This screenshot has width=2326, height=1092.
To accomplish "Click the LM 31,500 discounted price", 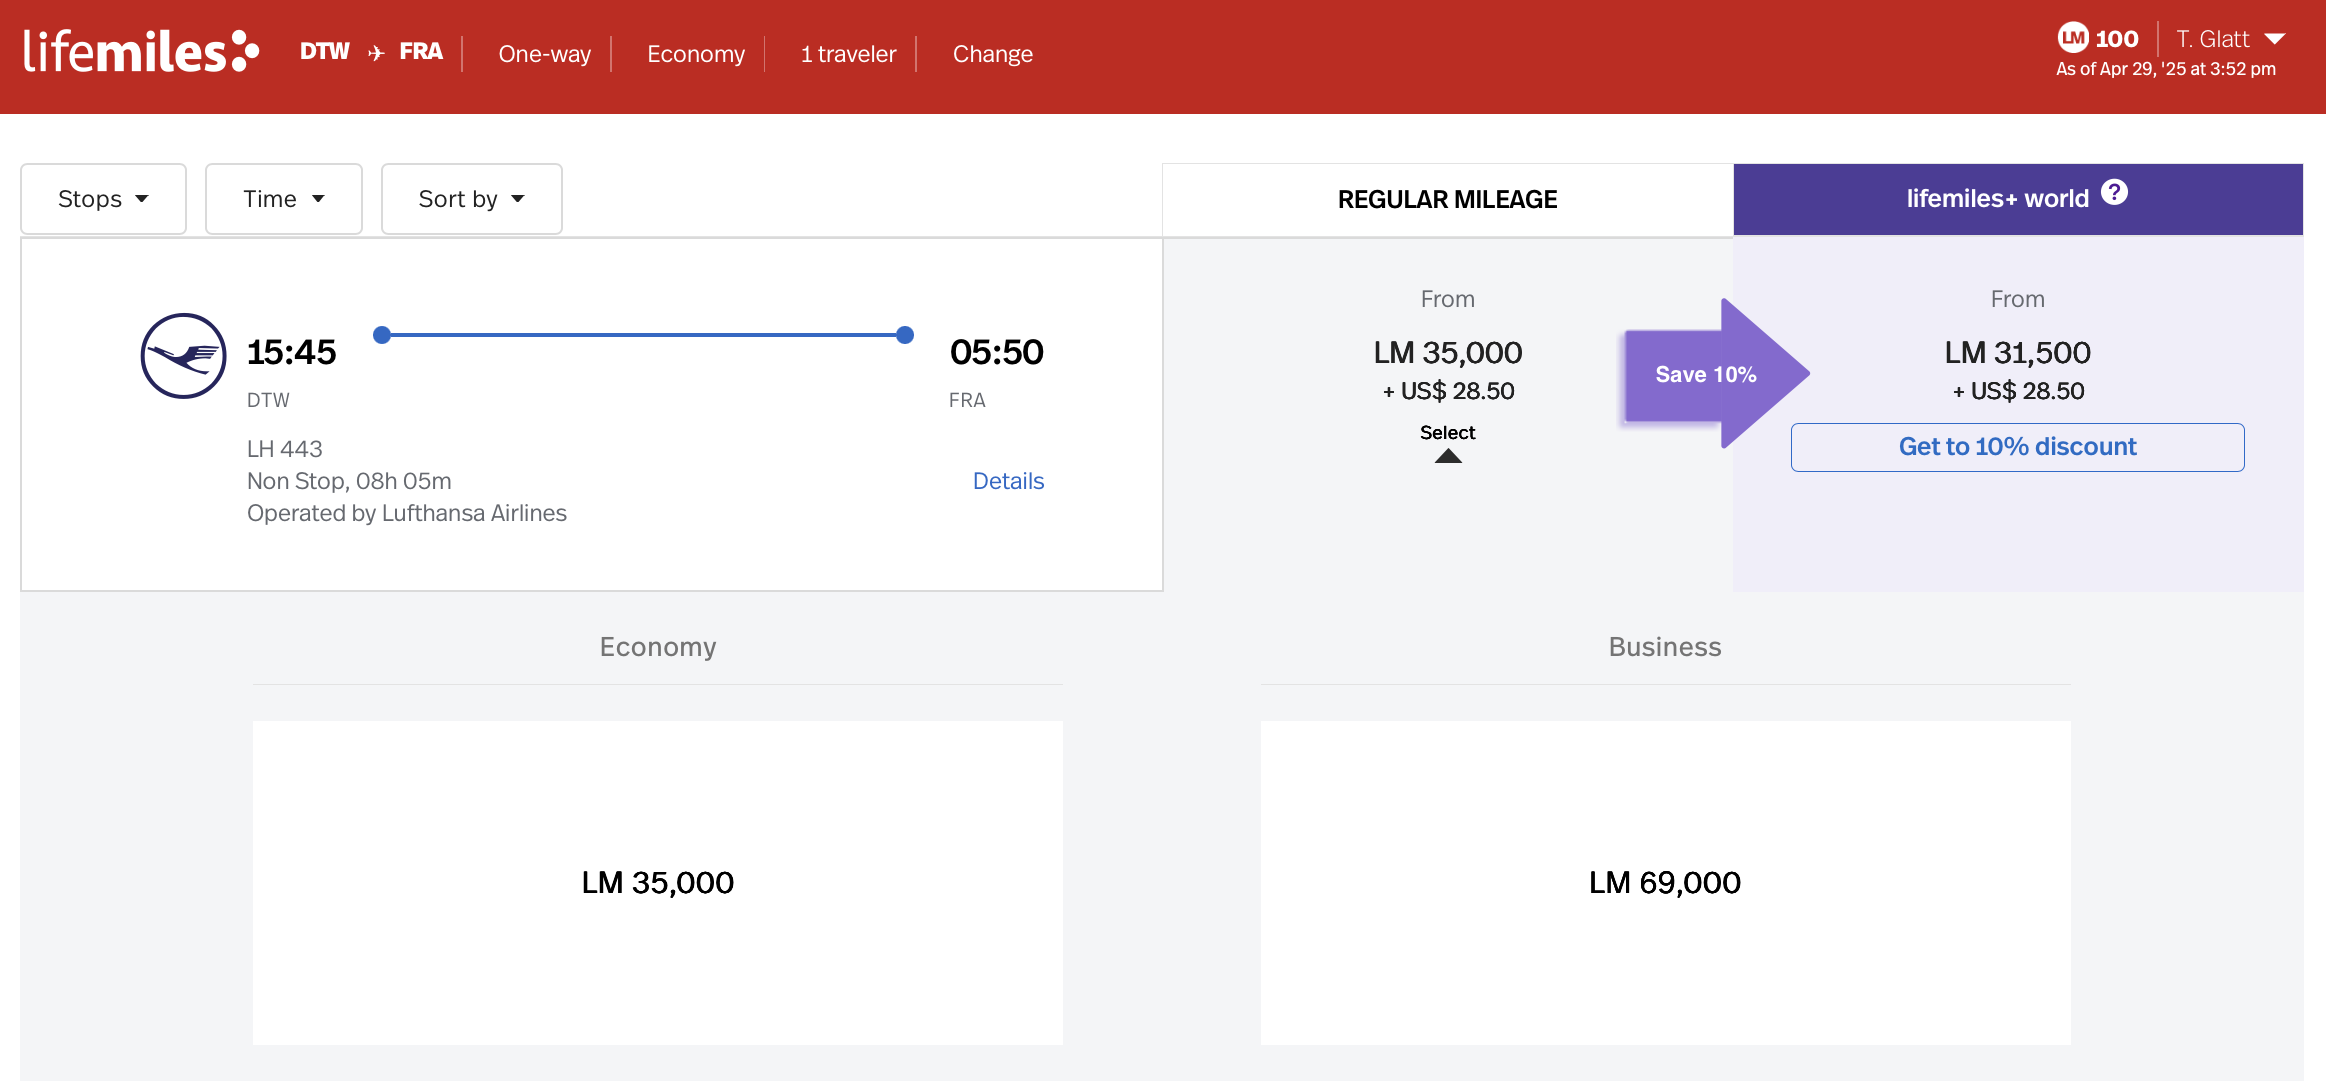I will click(x=2018, y=352).
